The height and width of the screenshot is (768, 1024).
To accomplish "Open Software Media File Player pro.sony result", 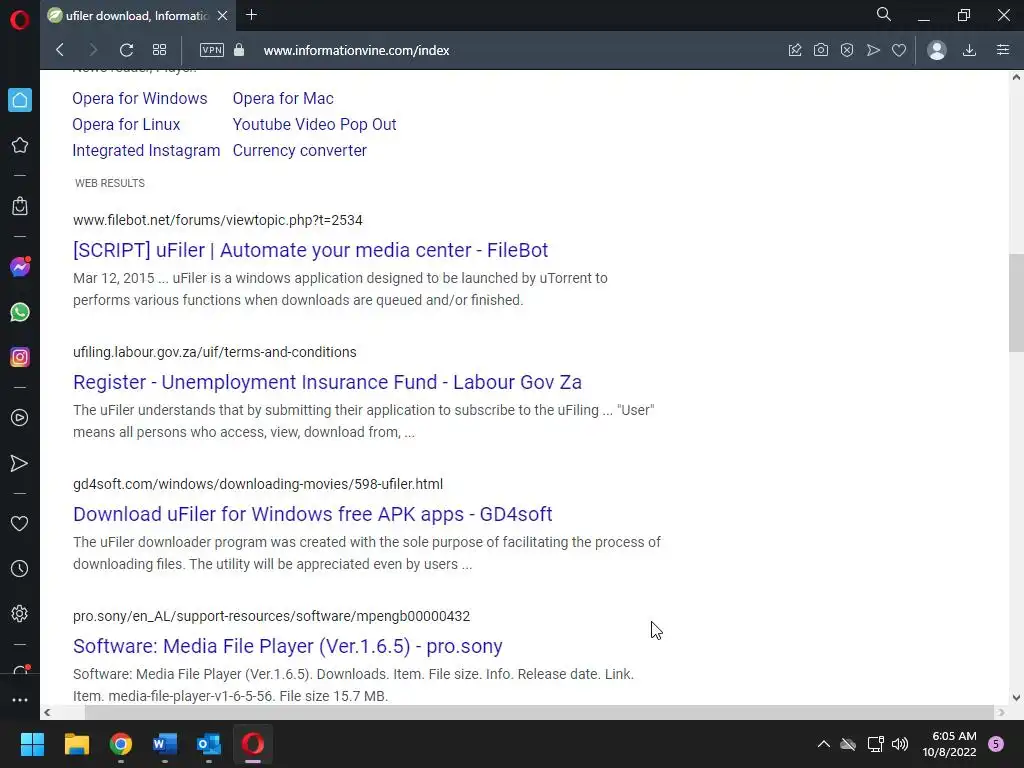I will [x=287, y=646].
